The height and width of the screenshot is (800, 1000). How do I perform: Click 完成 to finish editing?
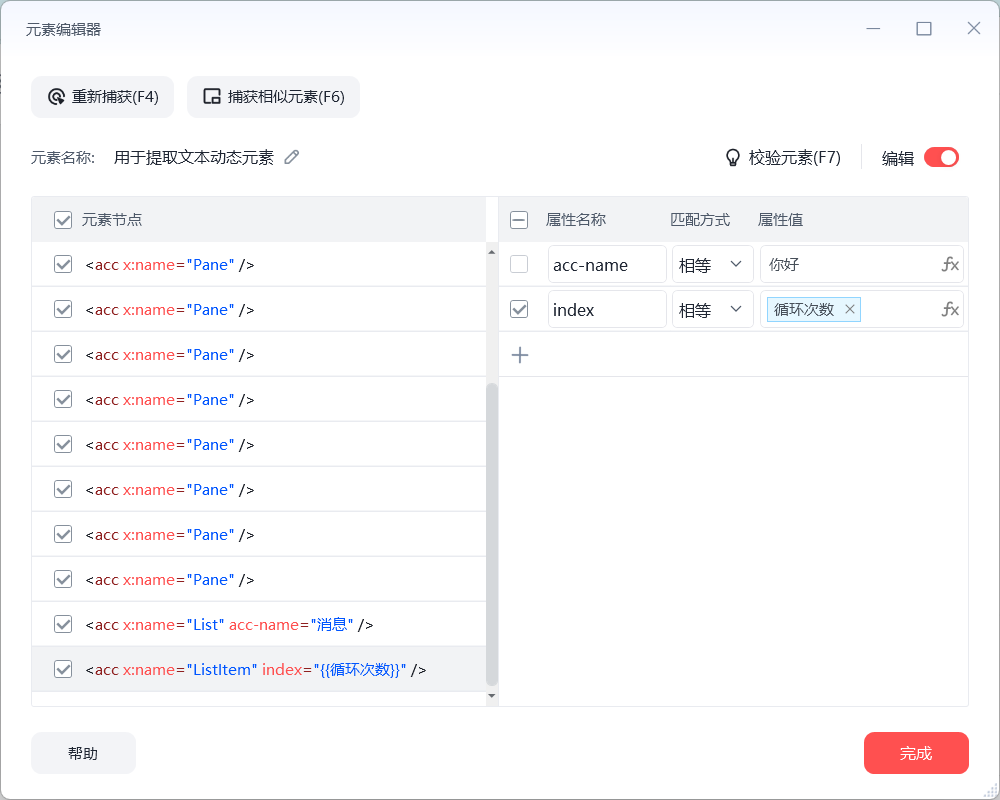[916, 753]
